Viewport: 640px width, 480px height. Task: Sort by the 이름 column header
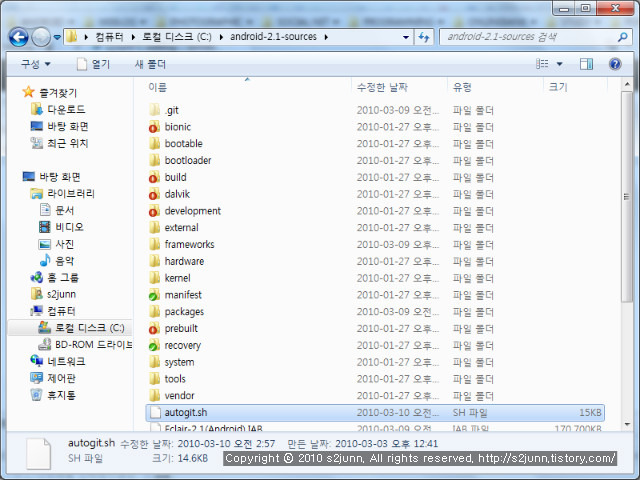coord(158,87)
